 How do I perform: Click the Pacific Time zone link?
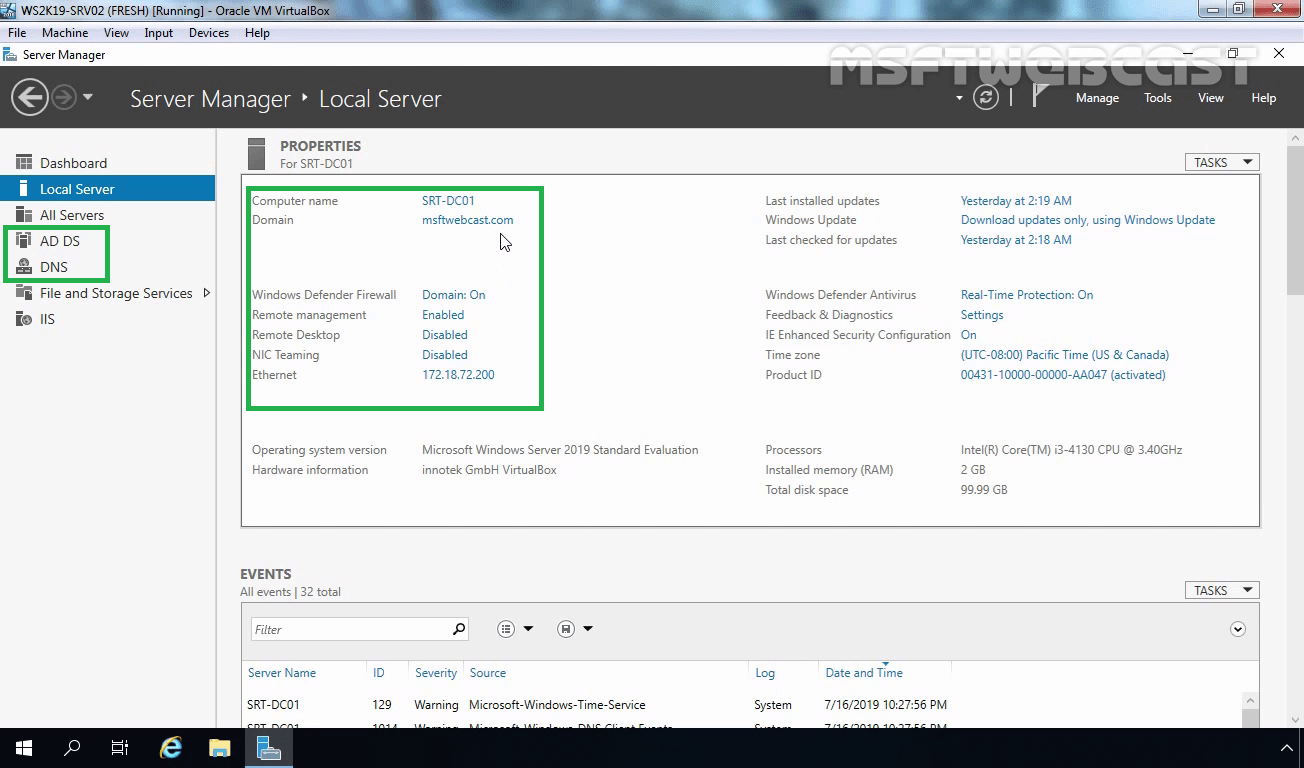tap(1065, 355)
